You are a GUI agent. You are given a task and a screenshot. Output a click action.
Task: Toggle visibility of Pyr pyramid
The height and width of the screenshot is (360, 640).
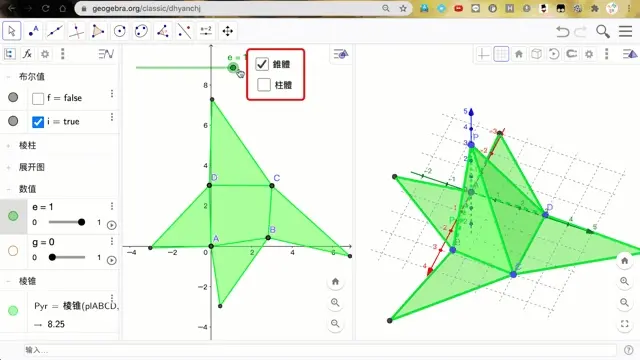13,311
